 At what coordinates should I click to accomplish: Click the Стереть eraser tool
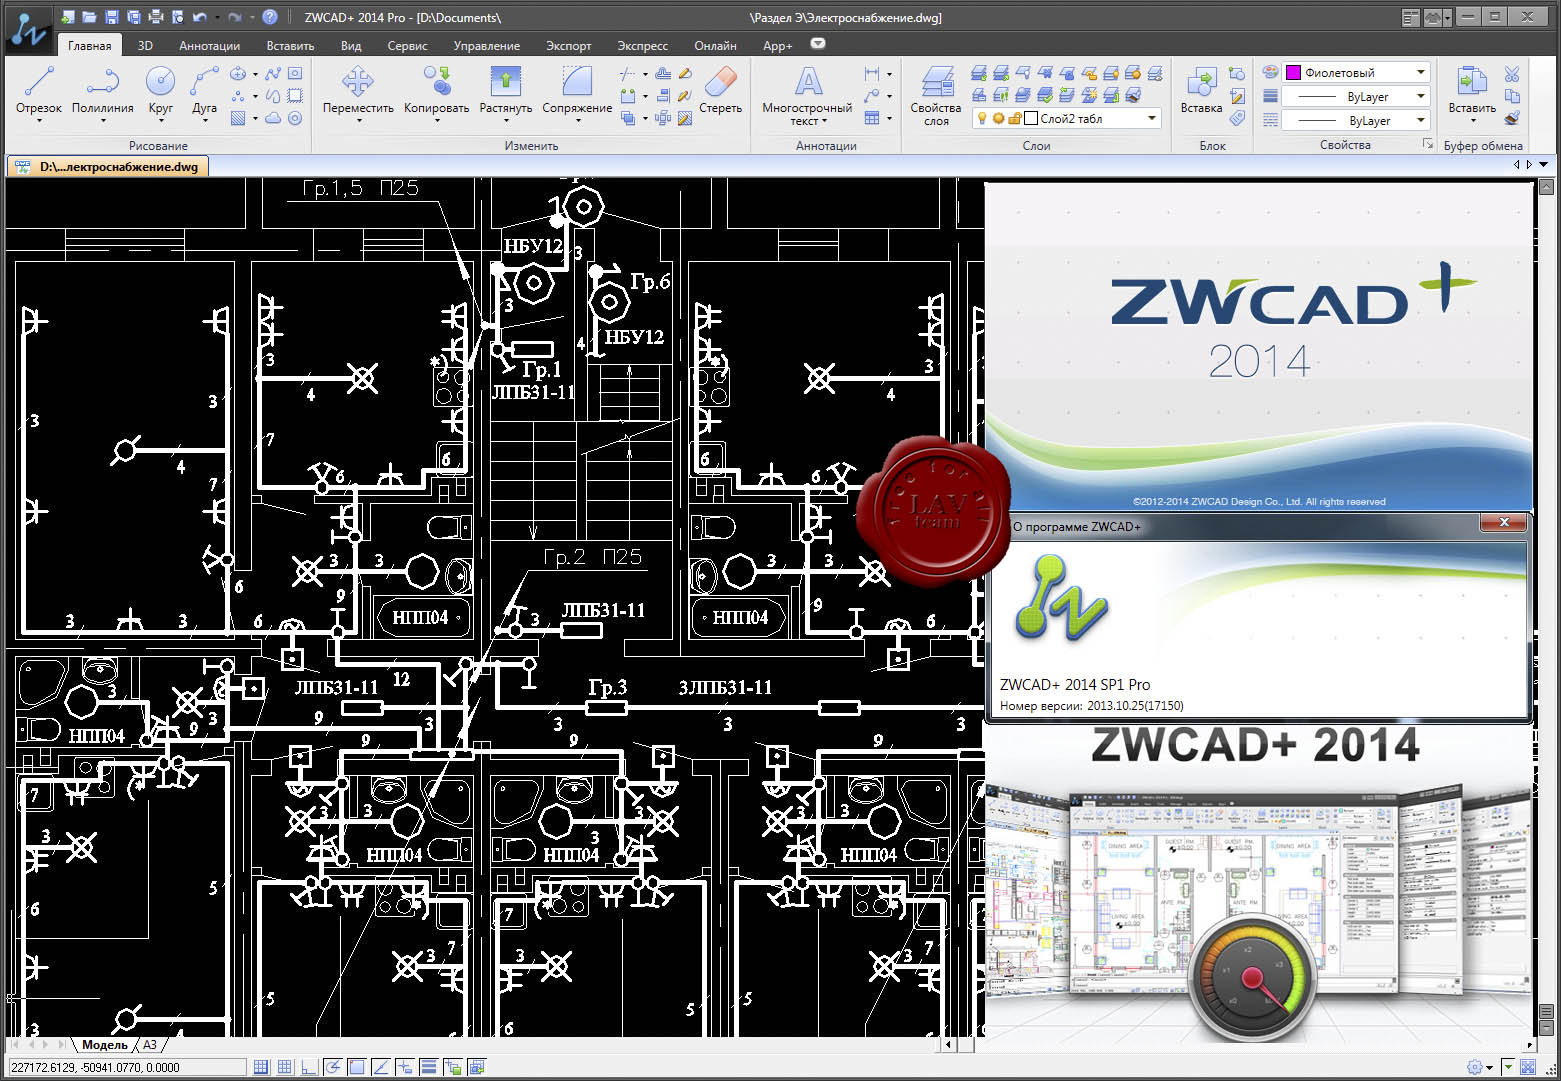(x=720, y=90)
